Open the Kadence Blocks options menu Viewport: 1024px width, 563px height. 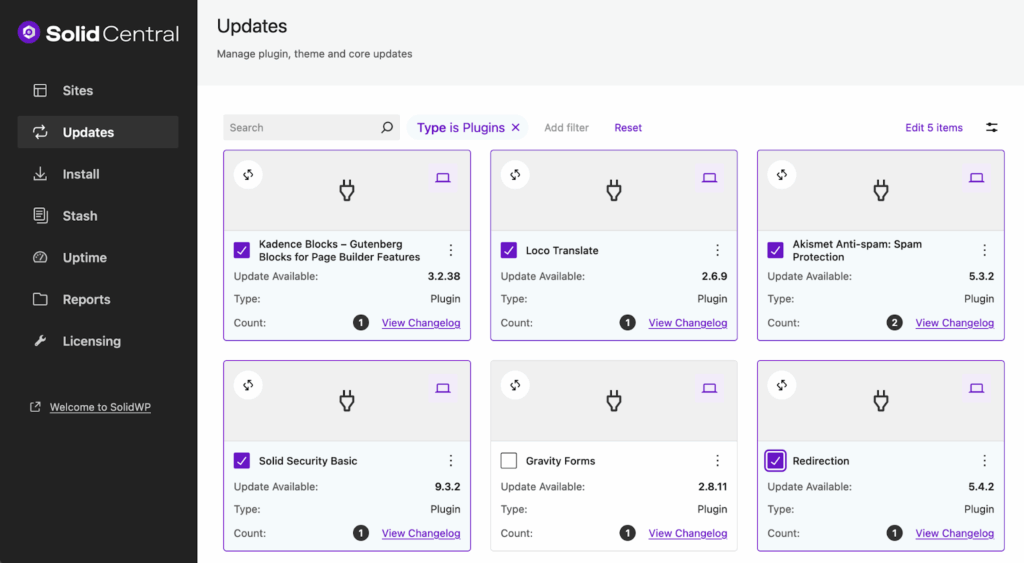450,250
